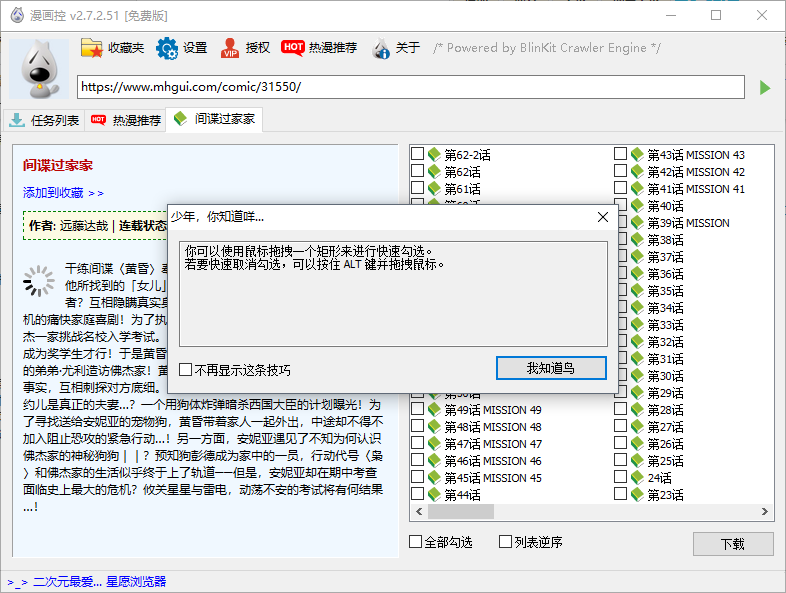Click the book icon of 第33话
The height and width of the screenshot is (593, 786).
pos(637,325)
